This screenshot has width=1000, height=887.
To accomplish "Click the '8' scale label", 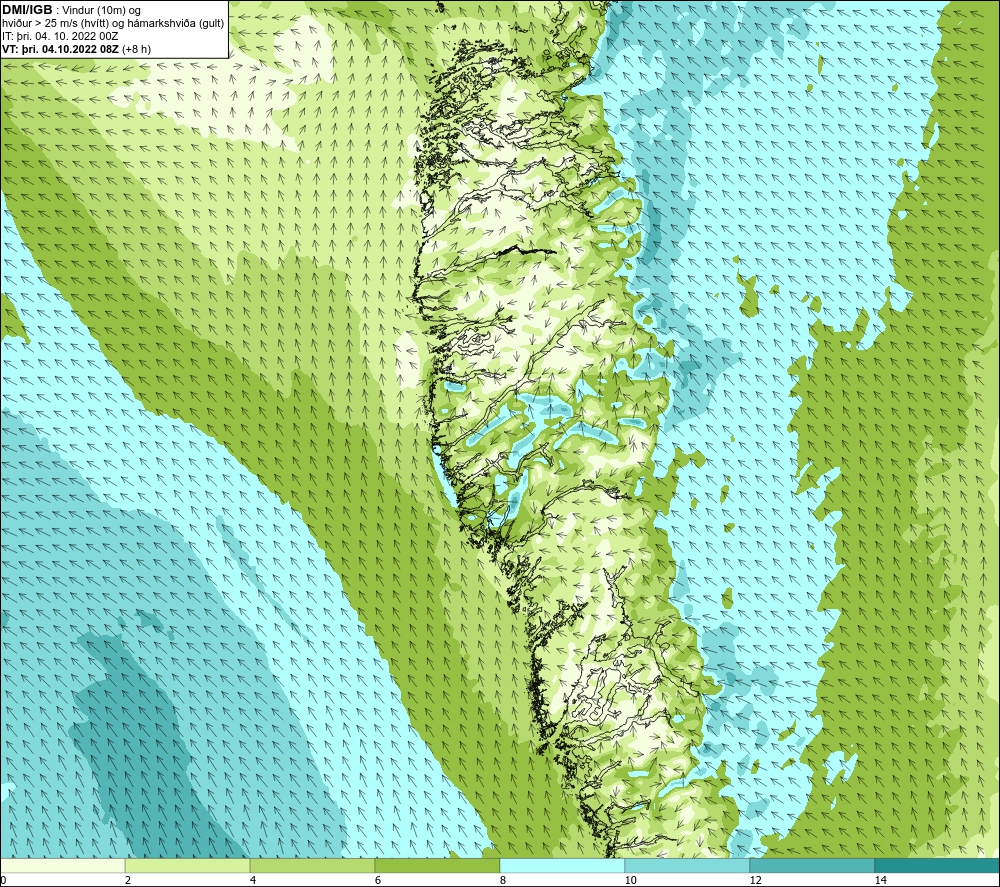I will click(x=503, y=881).
